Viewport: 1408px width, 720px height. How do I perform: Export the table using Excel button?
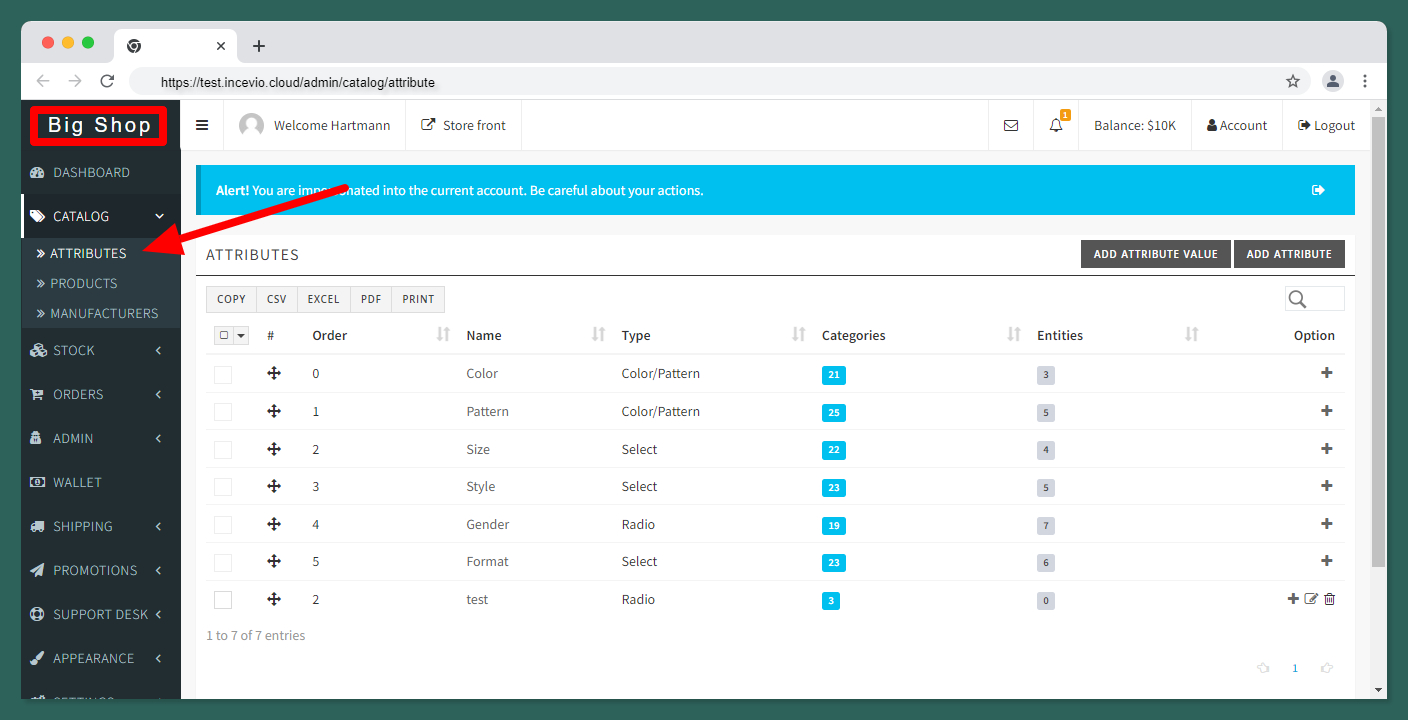click(323, 299)
